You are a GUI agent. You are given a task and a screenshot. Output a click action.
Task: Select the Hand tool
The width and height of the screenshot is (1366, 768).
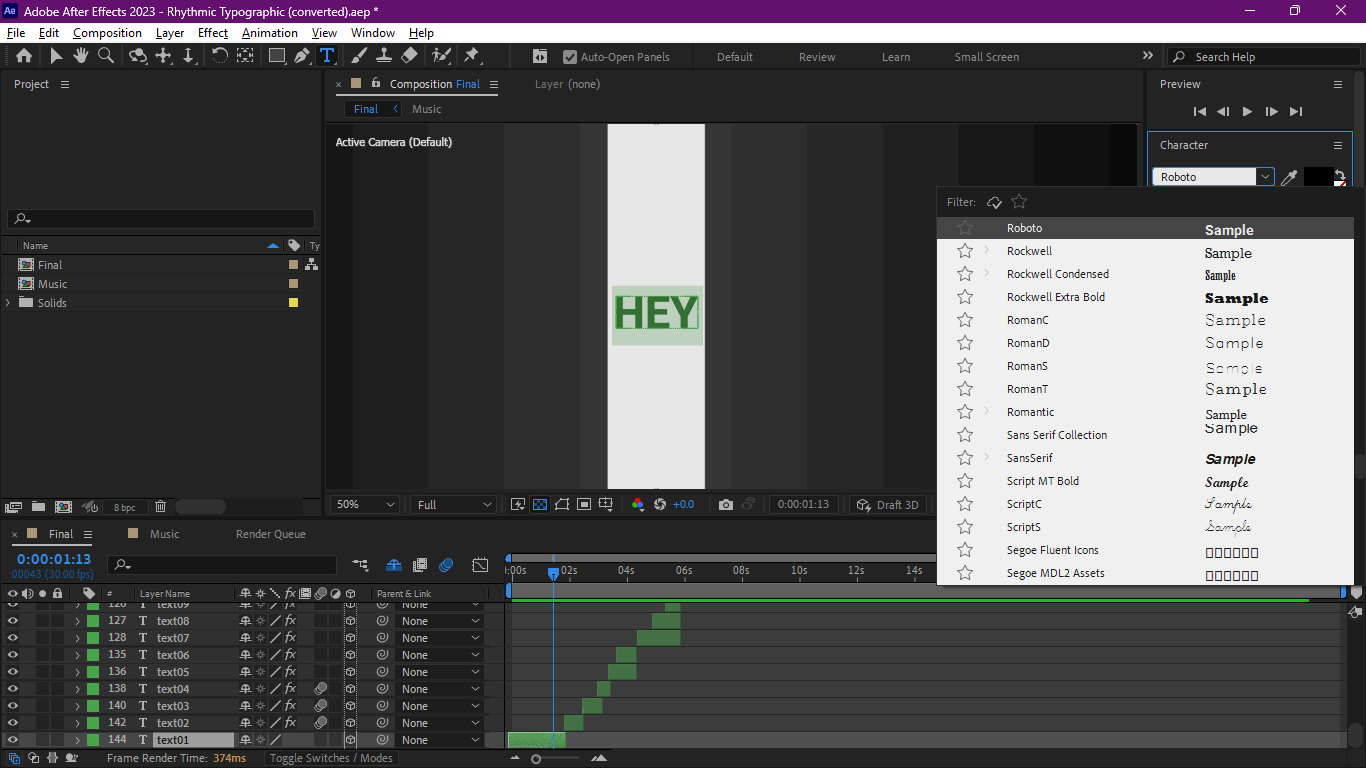(81, 56)
